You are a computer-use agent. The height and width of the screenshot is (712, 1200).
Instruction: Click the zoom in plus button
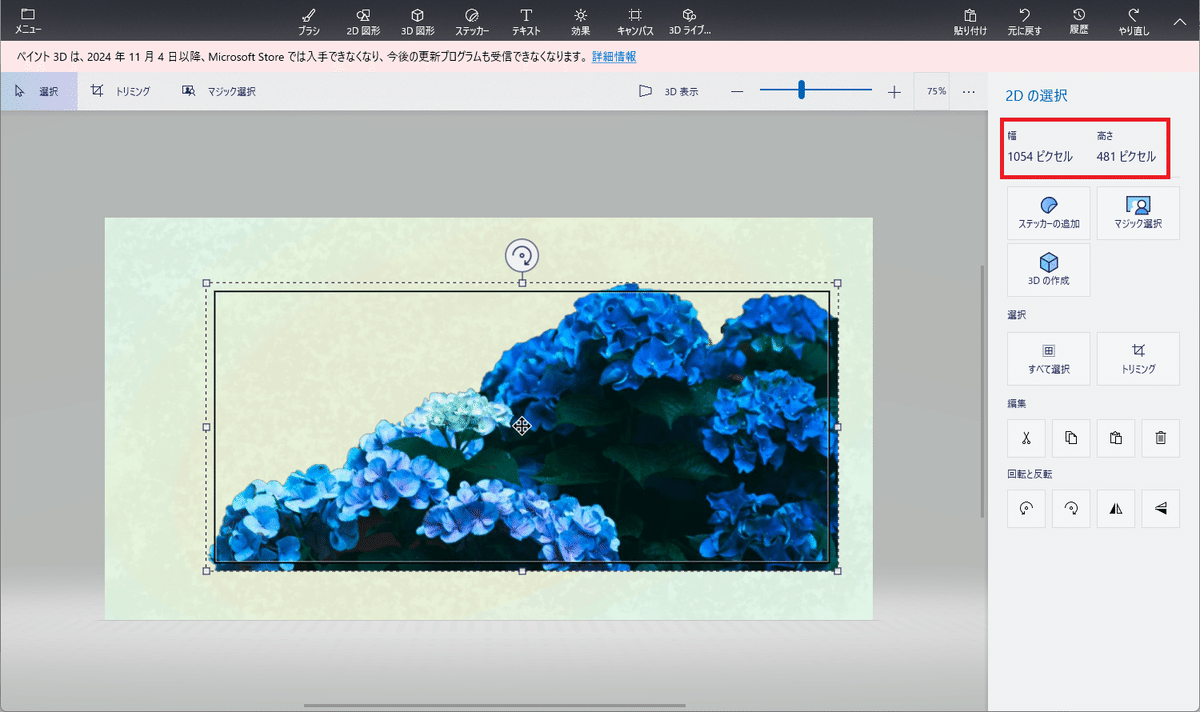[894, 92]
